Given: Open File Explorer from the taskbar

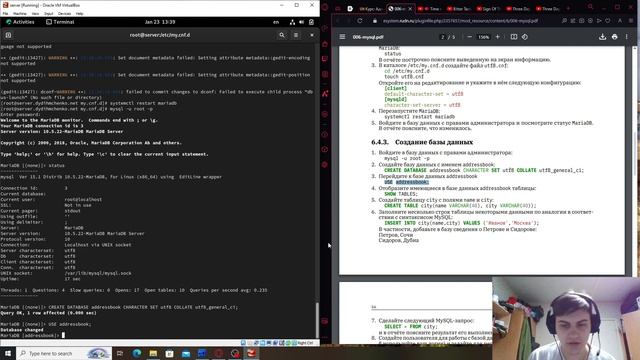Looking at the screenshot, I should [153, 353].
